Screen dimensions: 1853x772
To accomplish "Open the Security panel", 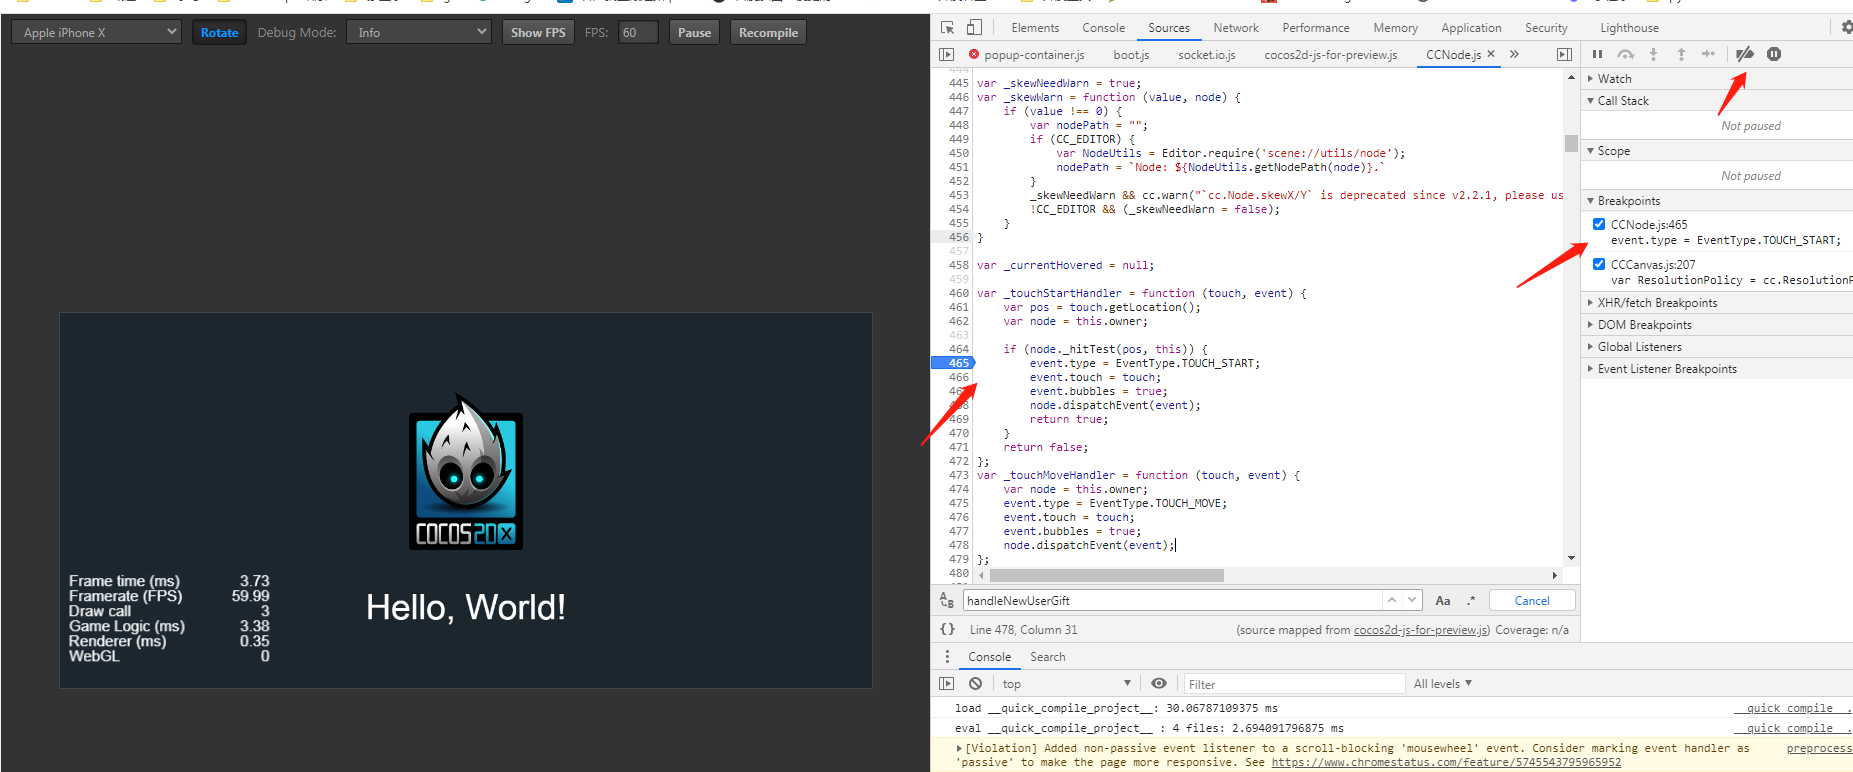I will [x=1546, y=28].
